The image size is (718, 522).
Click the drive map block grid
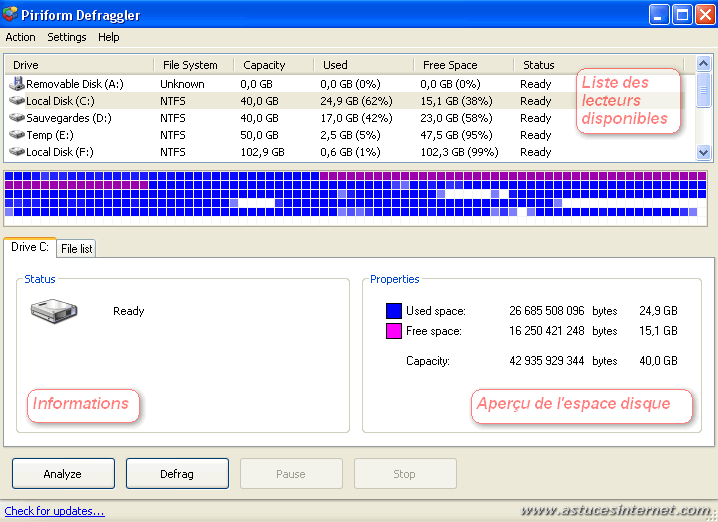[355, 198]
